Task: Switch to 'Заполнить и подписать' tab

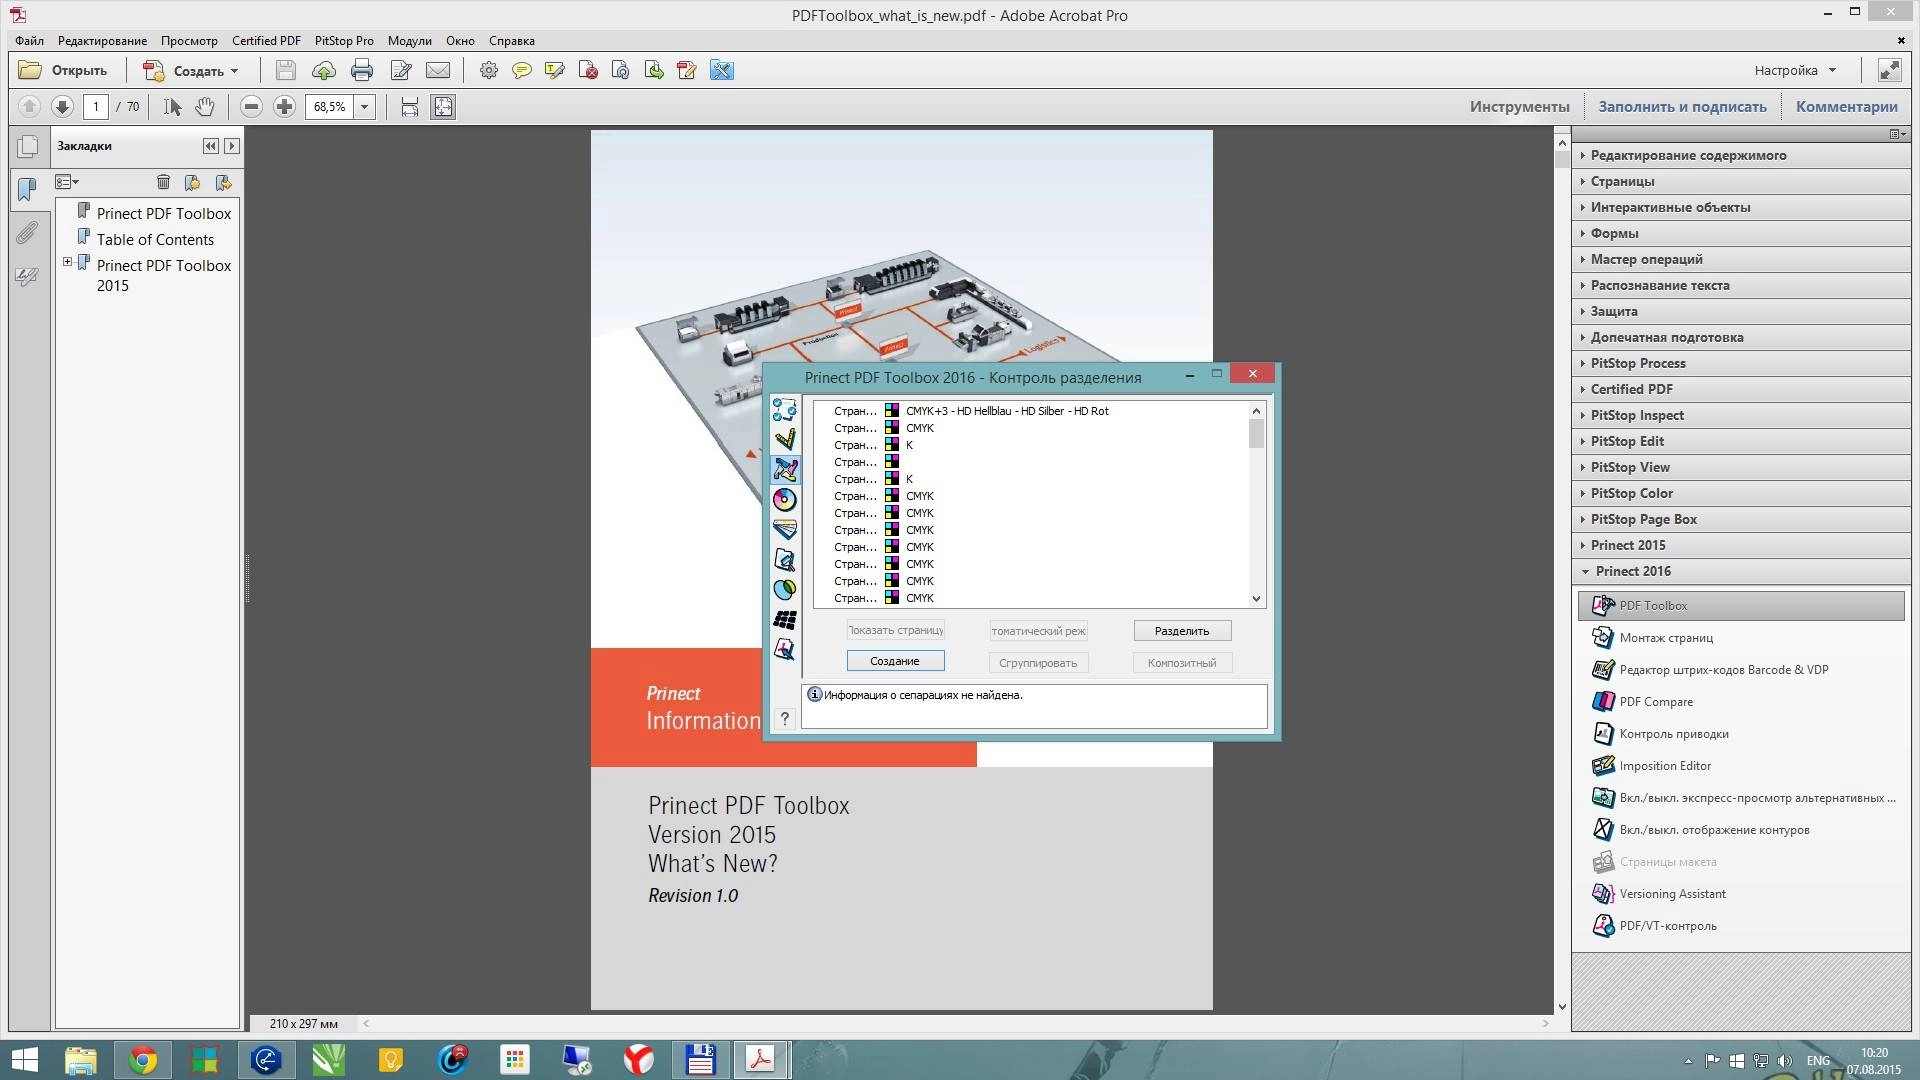Action: pyautogui.click(x=1682, y=106)
